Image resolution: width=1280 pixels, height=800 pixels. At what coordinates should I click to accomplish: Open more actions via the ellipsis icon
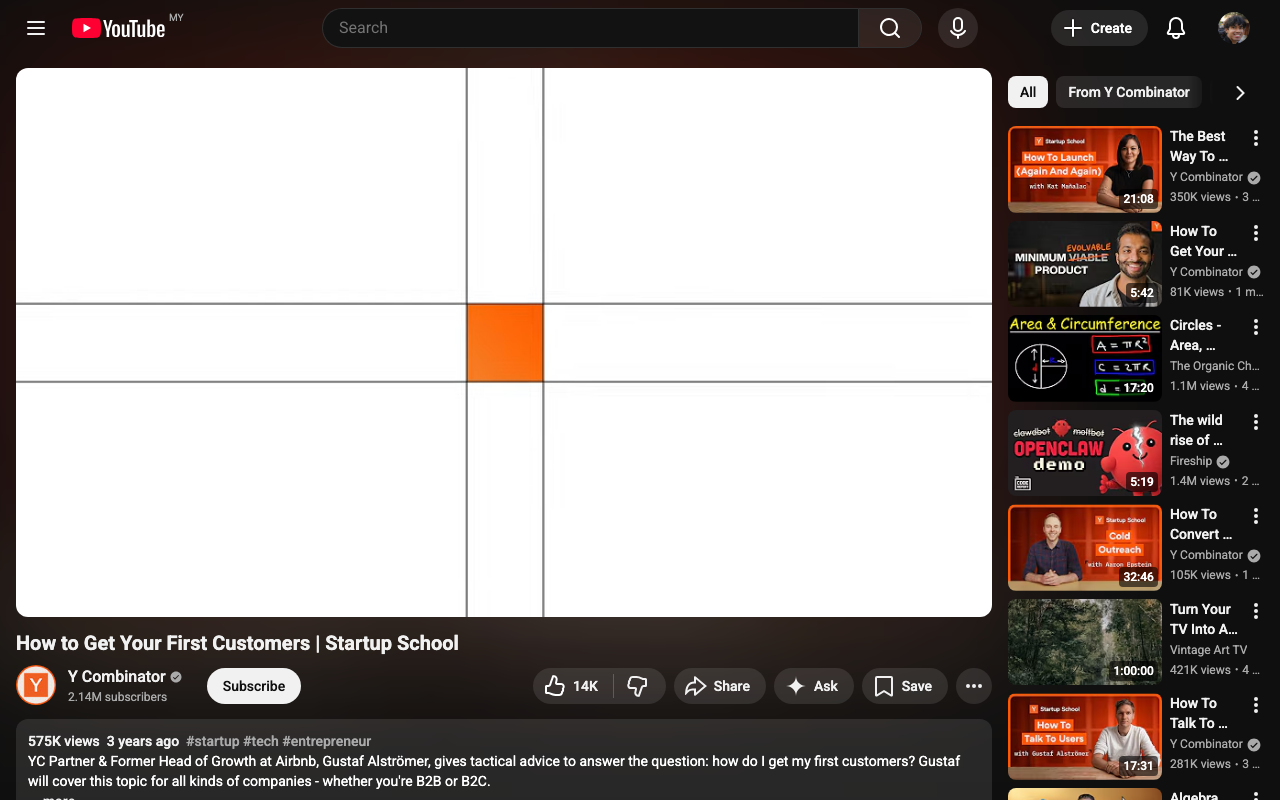973,686
